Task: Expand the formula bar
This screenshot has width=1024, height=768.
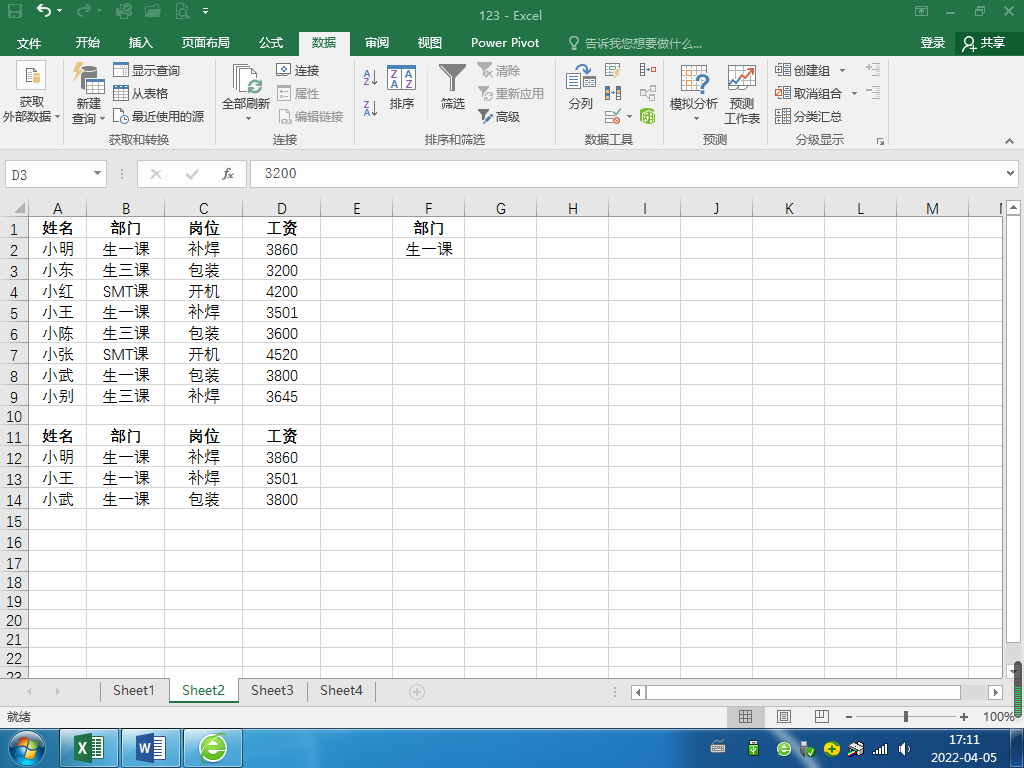Action: (1010, 174)
